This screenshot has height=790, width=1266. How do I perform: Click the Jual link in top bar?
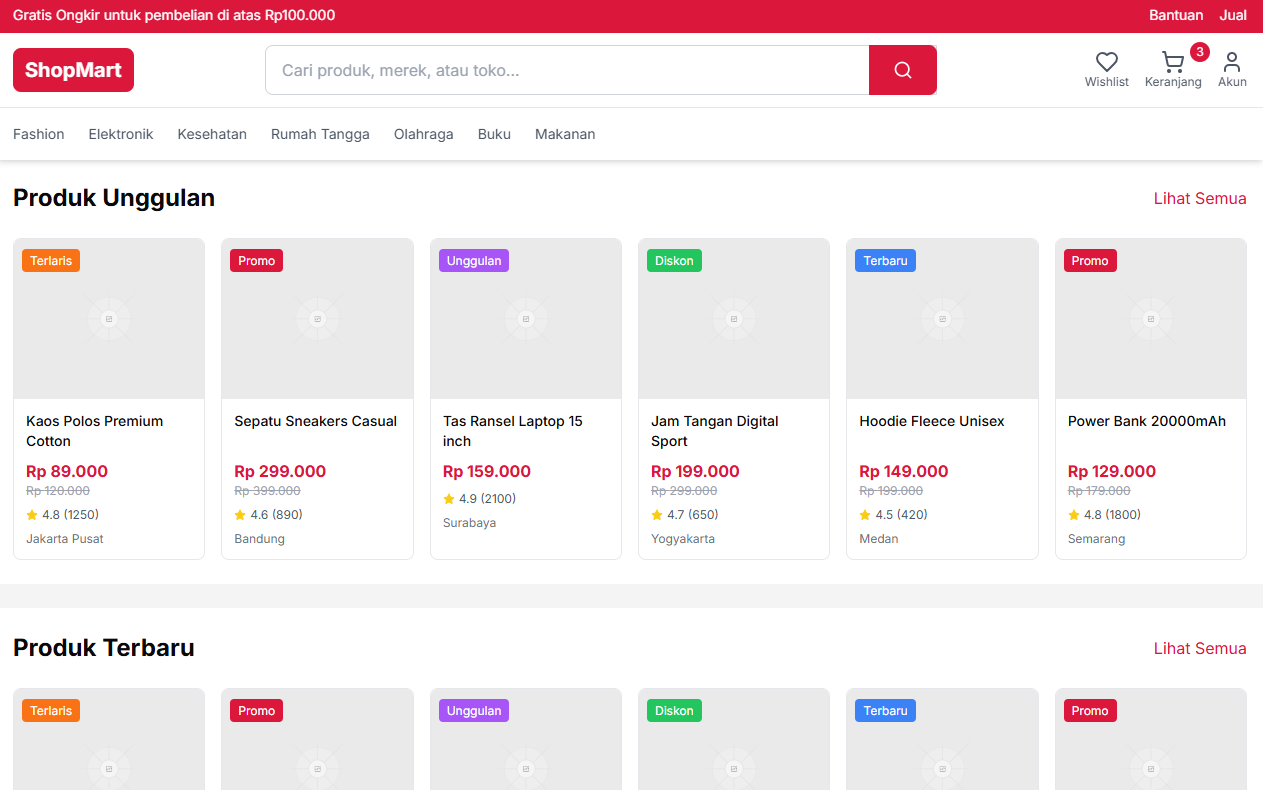pyautogui.click(x=1232, y=15)
